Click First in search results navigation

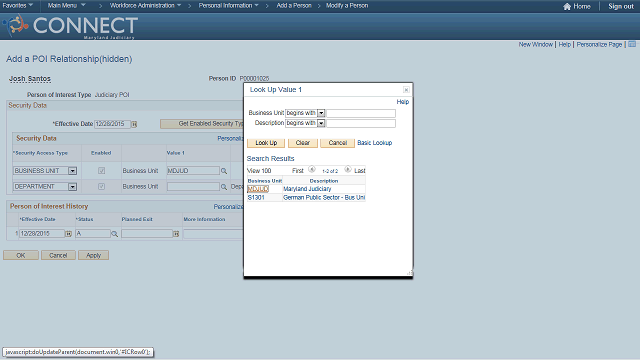[298, 171]
